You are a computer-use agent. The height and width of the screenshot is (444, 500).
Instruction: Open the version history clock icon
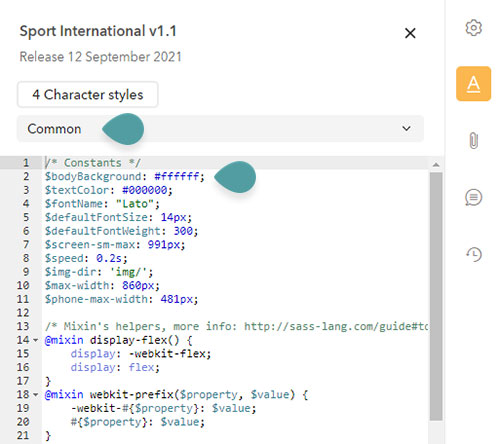coord(473,254)
